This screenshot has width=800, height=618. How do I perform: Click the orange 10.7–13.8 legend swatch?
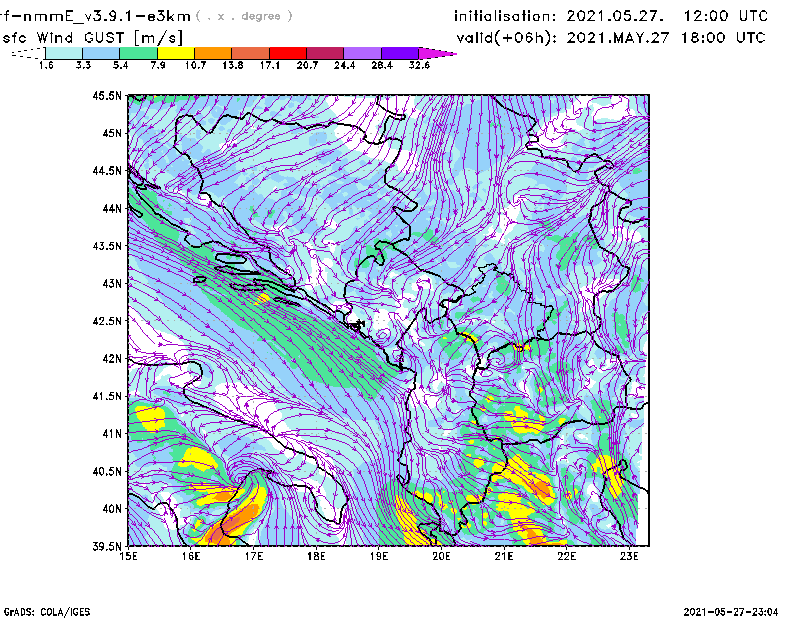click(x=213, y=53)
